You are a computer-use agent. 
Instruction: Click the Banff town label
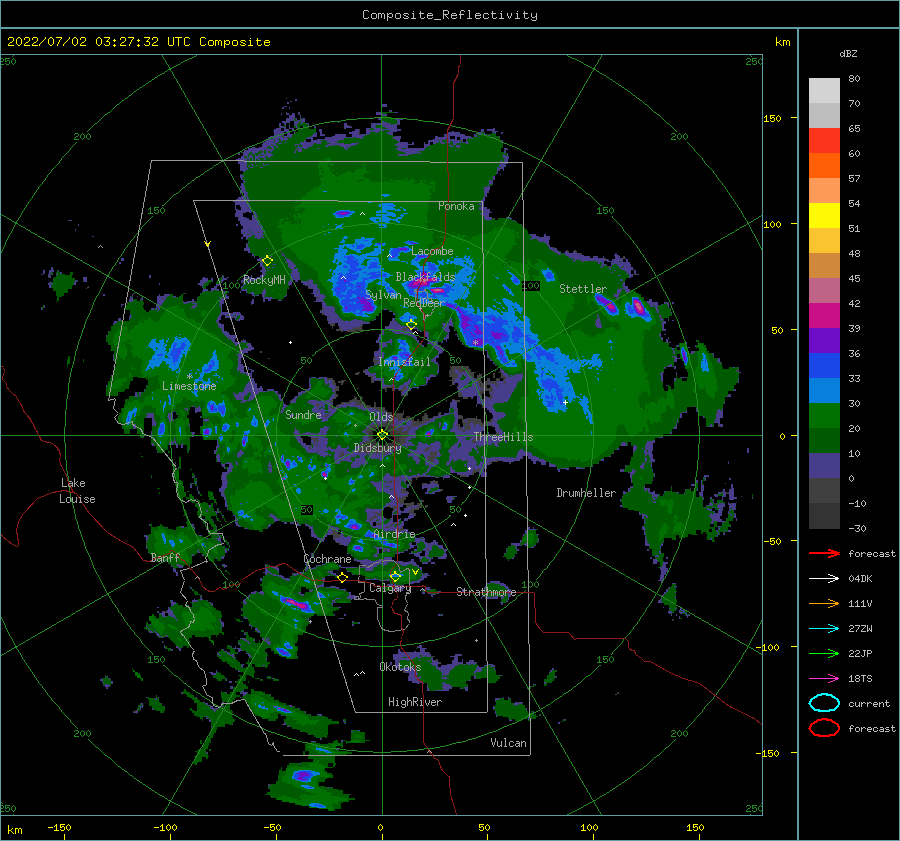[x=165, y=558]
